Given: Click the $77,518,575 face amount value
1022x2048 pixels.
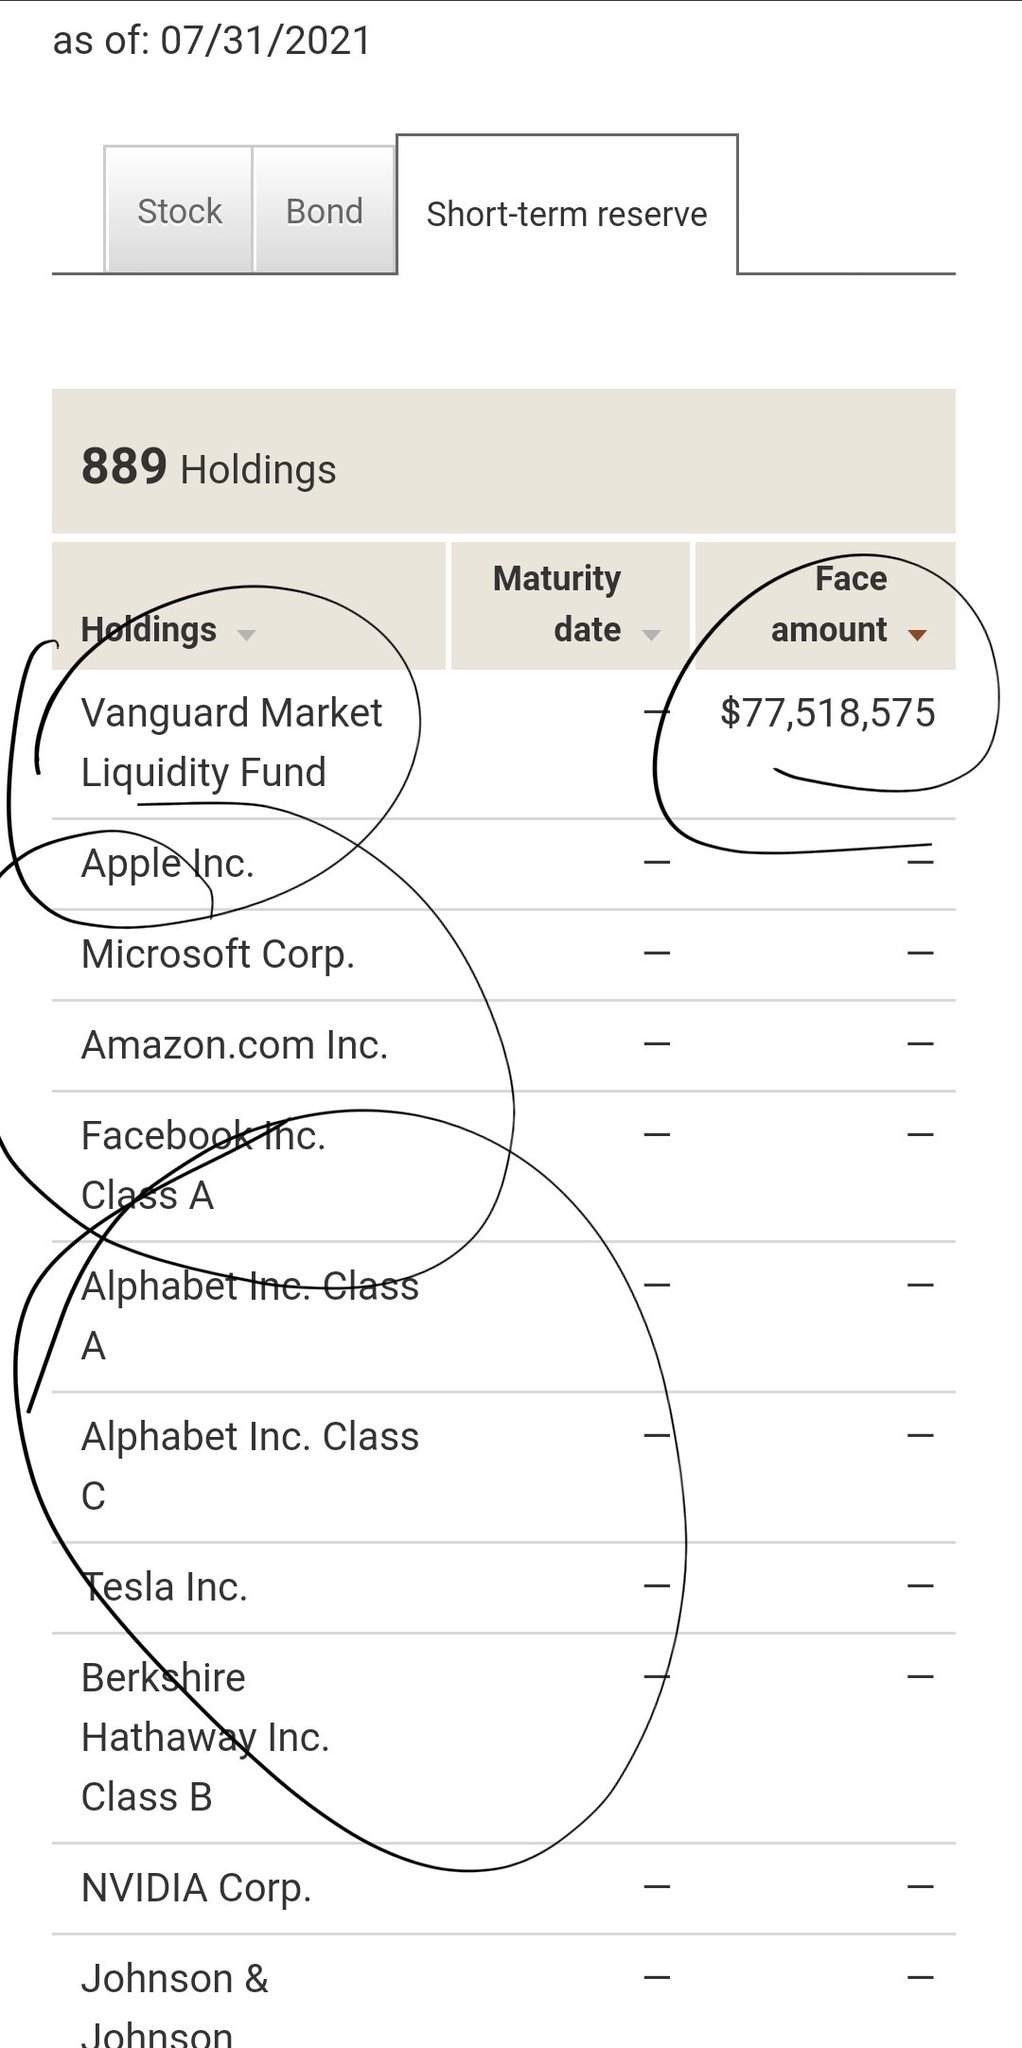Looking at the screenshot, I should (827, 713).
